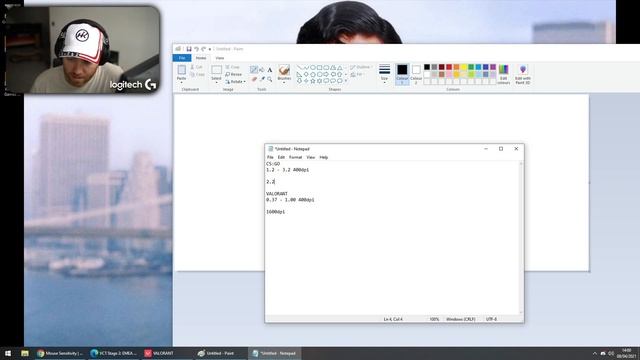Click the Undo arrow in Paint title bar
Viewport: 640px width, 360px height.
(196, 49)
